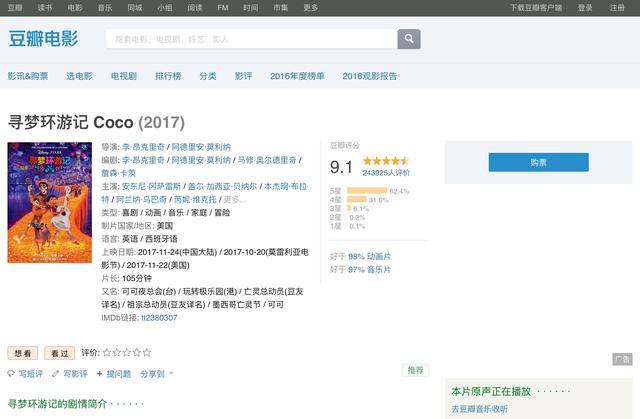Open actor link 安东尼·冈萨雷斯
640x419 pixels.
pyautogui.click(x=151, y=186)
